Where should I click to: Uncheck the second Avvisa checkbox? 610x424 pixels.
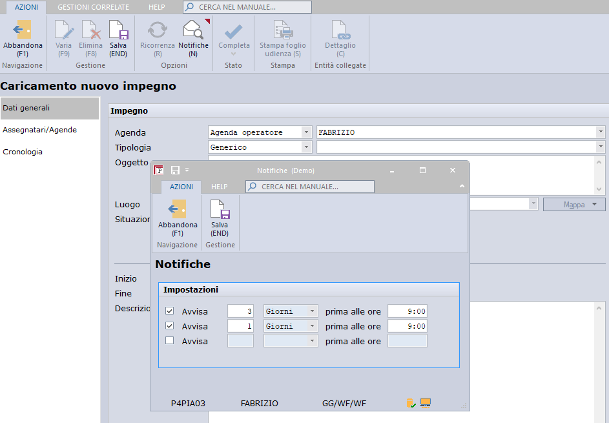pos(169,326)
